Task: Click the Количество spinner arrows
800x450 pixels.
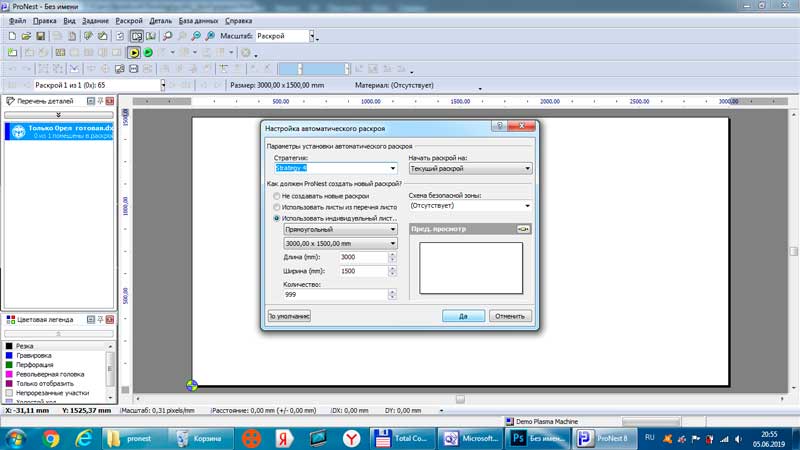Action: tap(392, 294)
